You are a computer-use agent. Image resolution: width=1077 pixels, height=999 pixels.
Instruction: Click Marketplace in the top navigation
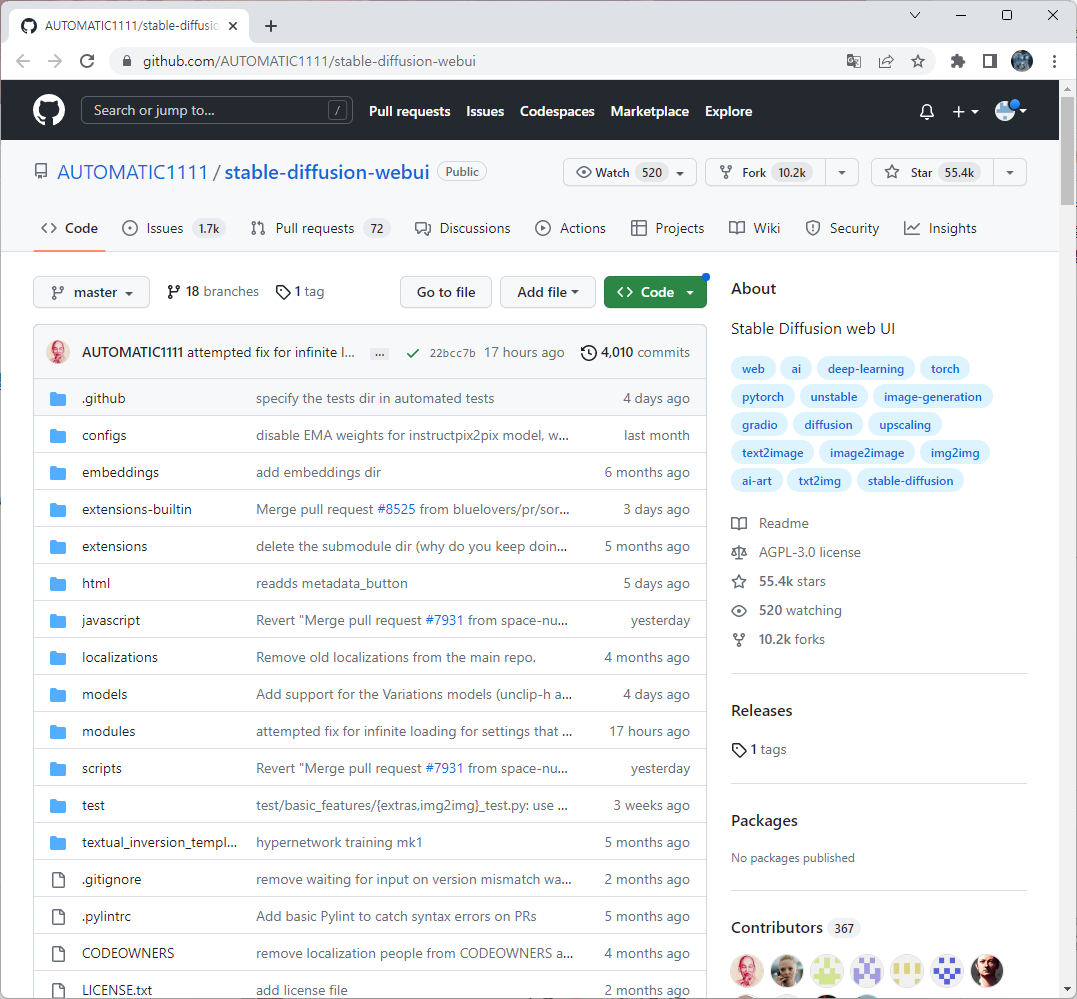[x=649, y=111]
